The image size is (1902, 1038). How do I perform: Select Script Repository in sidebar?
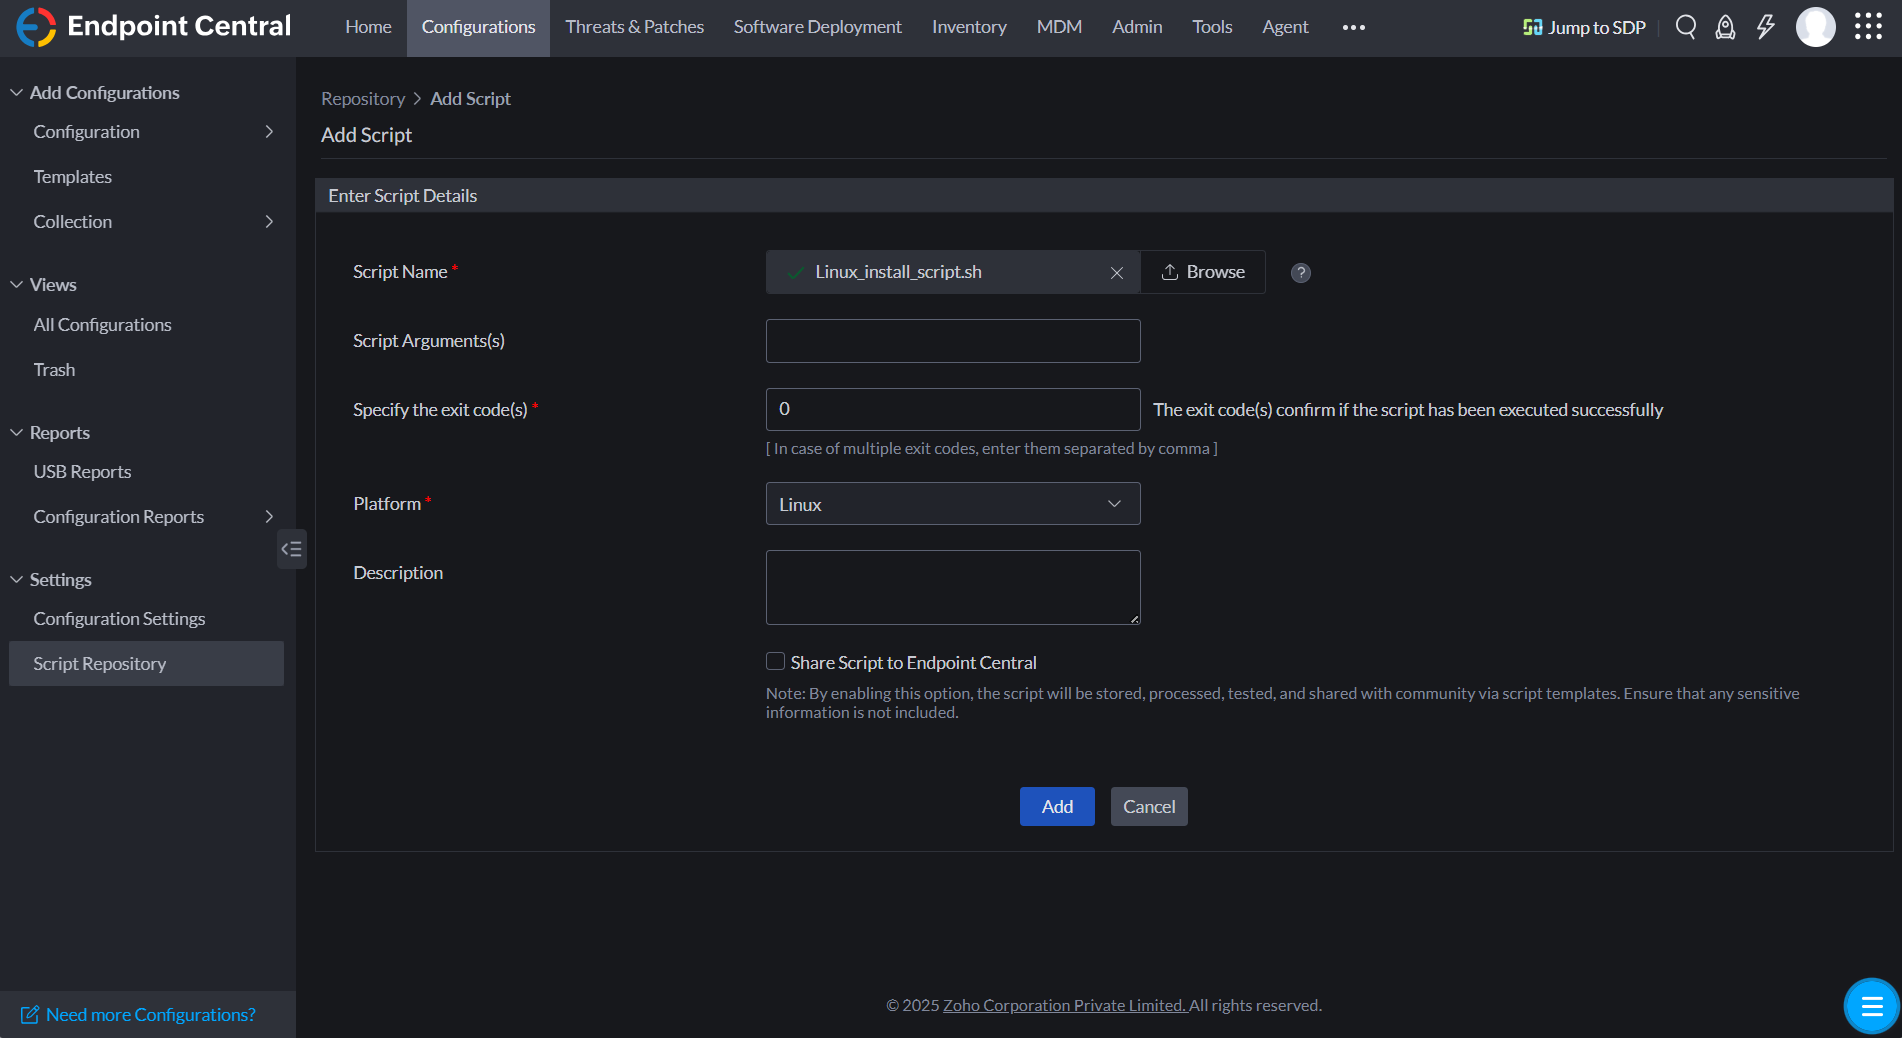tap(146, 664)
